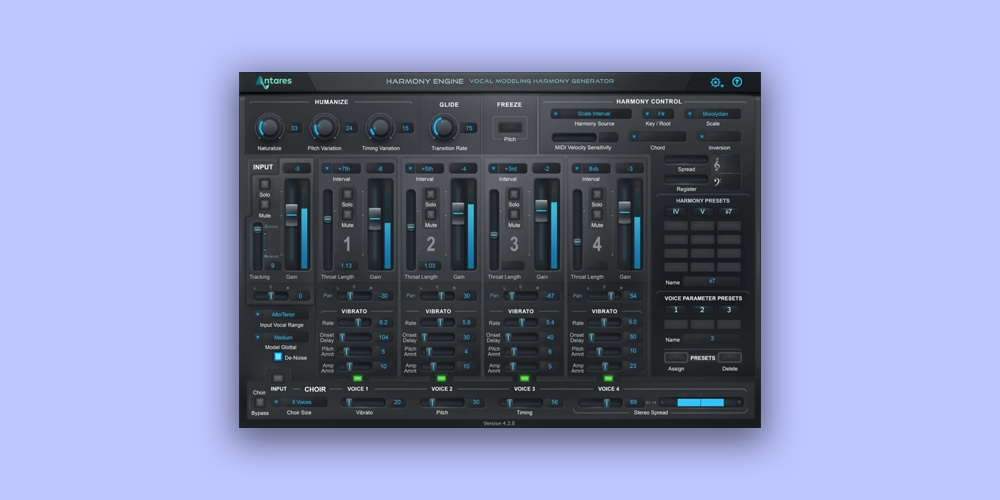The image size is (1000, 500).
Task: Open the Harmony Source dropdown
Action: tap(594, 114)
